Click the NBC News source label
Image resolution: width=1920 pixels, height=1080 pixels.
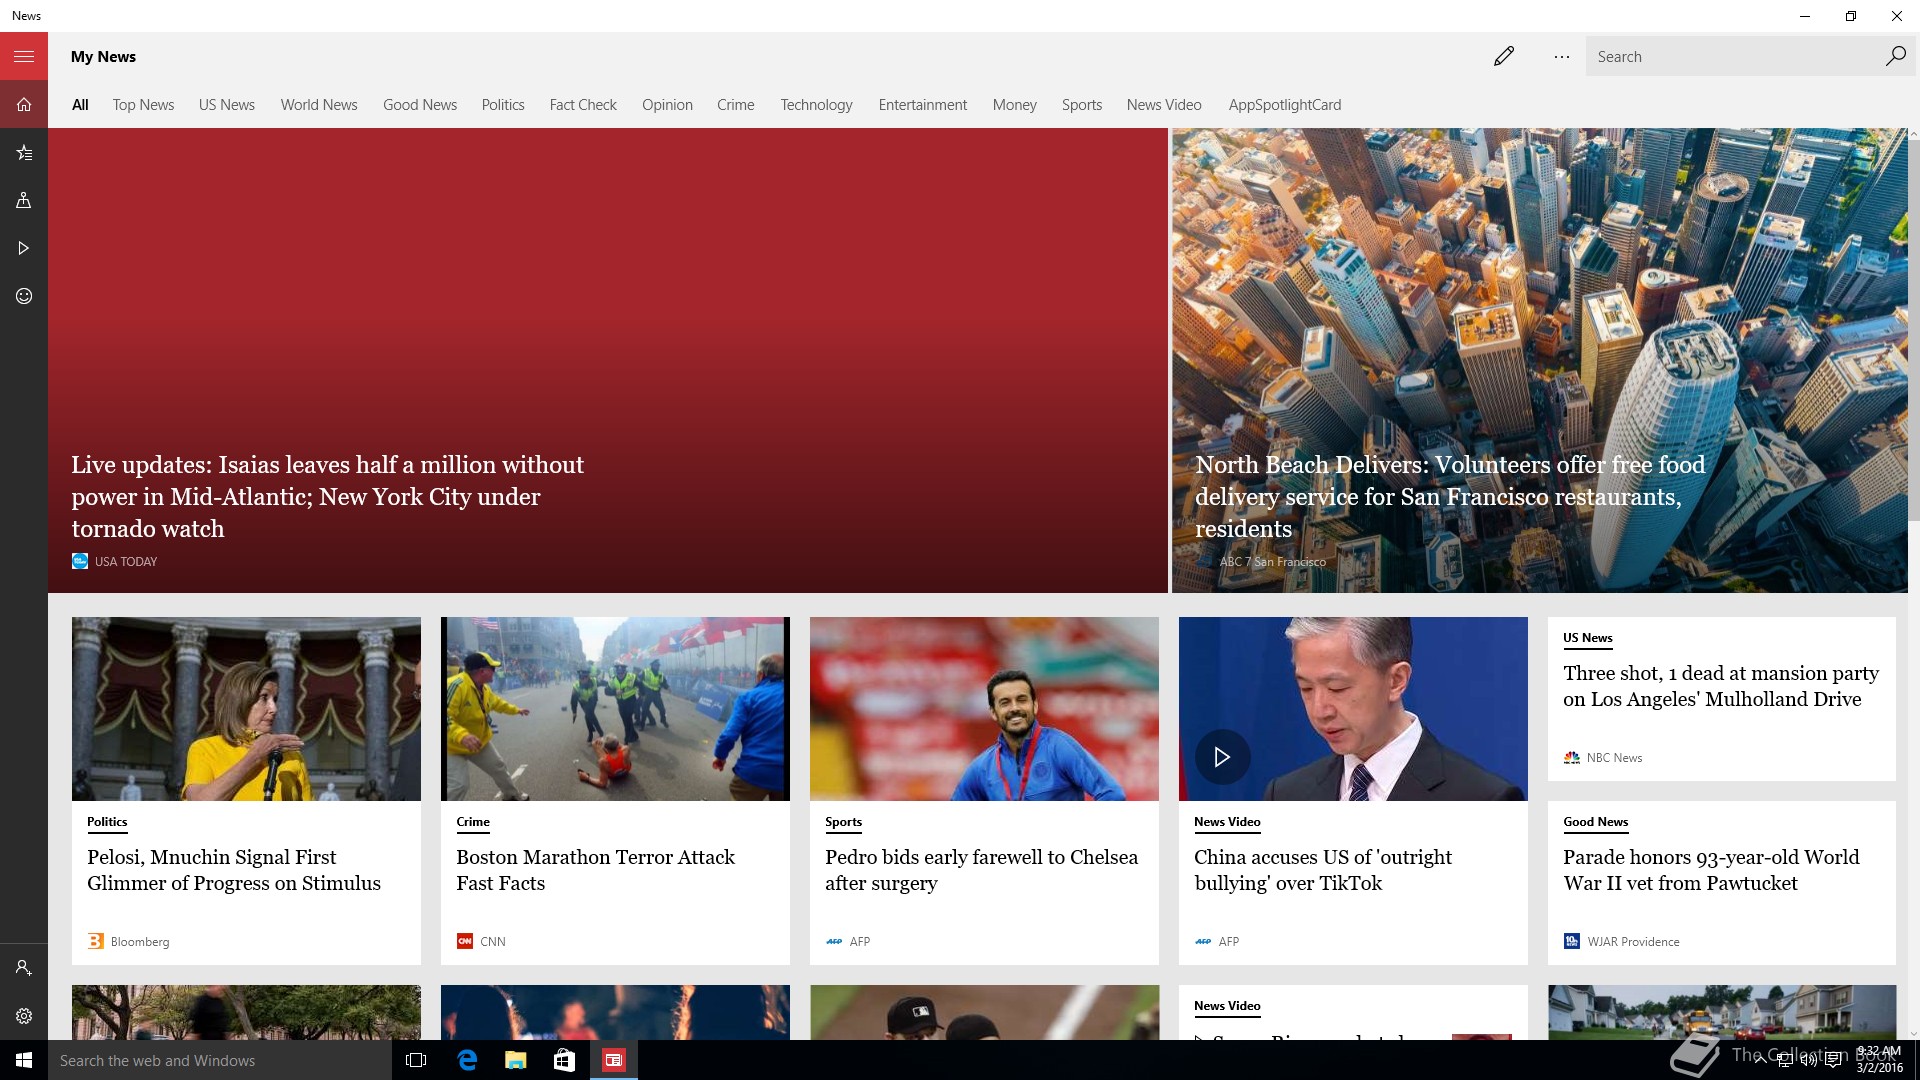point(1614,758)
